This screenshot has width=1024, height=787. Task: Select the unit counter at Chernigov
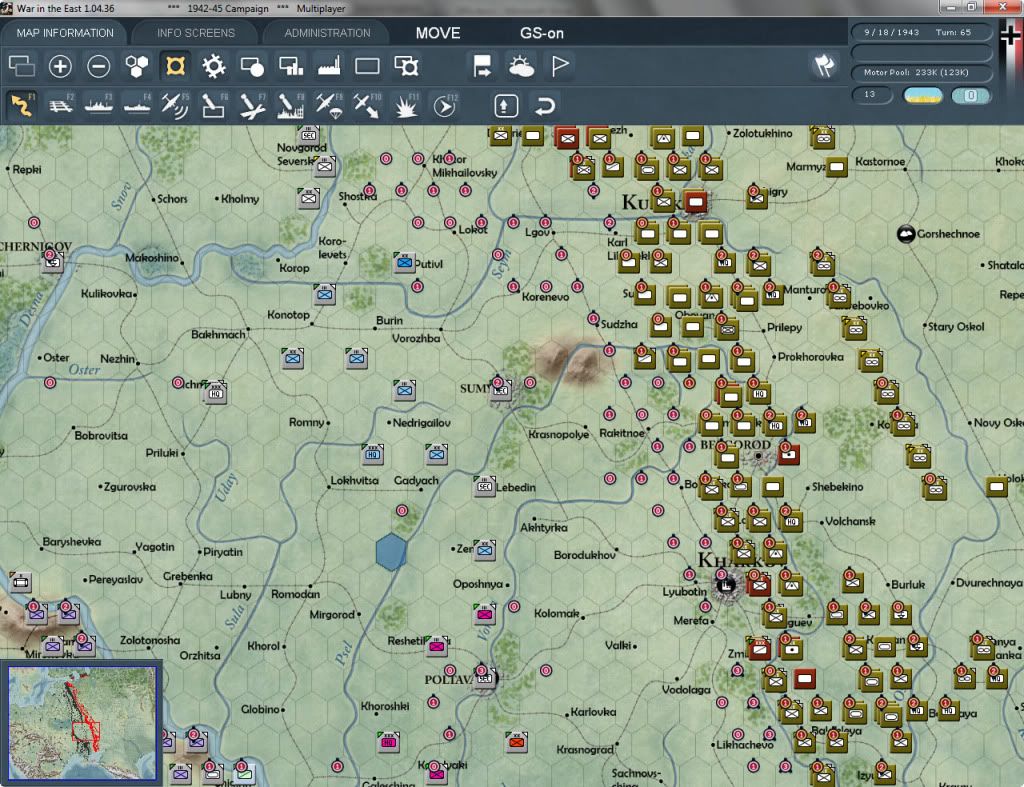53,261
